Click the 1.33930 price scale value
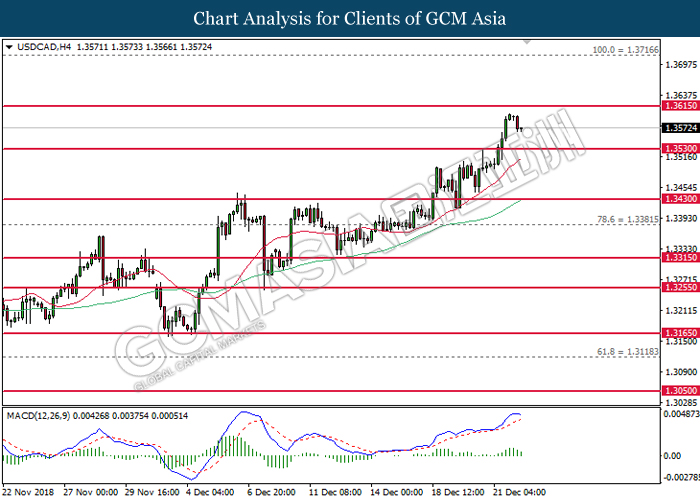The width and height of the screenshot is (700, 500). click(x=681, y=218)
